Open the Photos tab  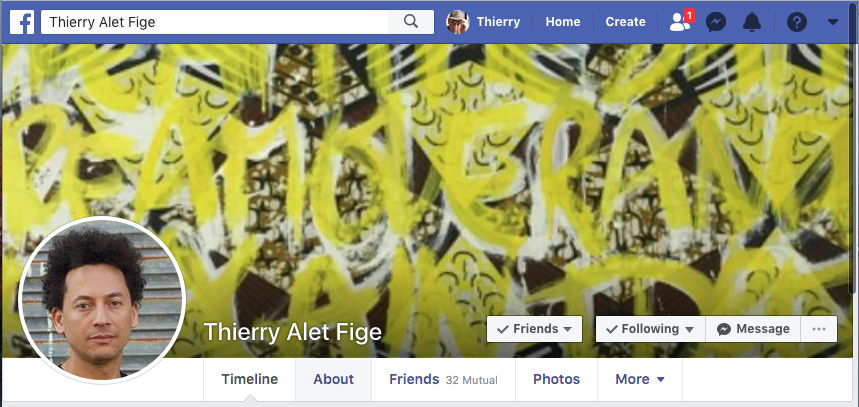click(x=556, y=379)
